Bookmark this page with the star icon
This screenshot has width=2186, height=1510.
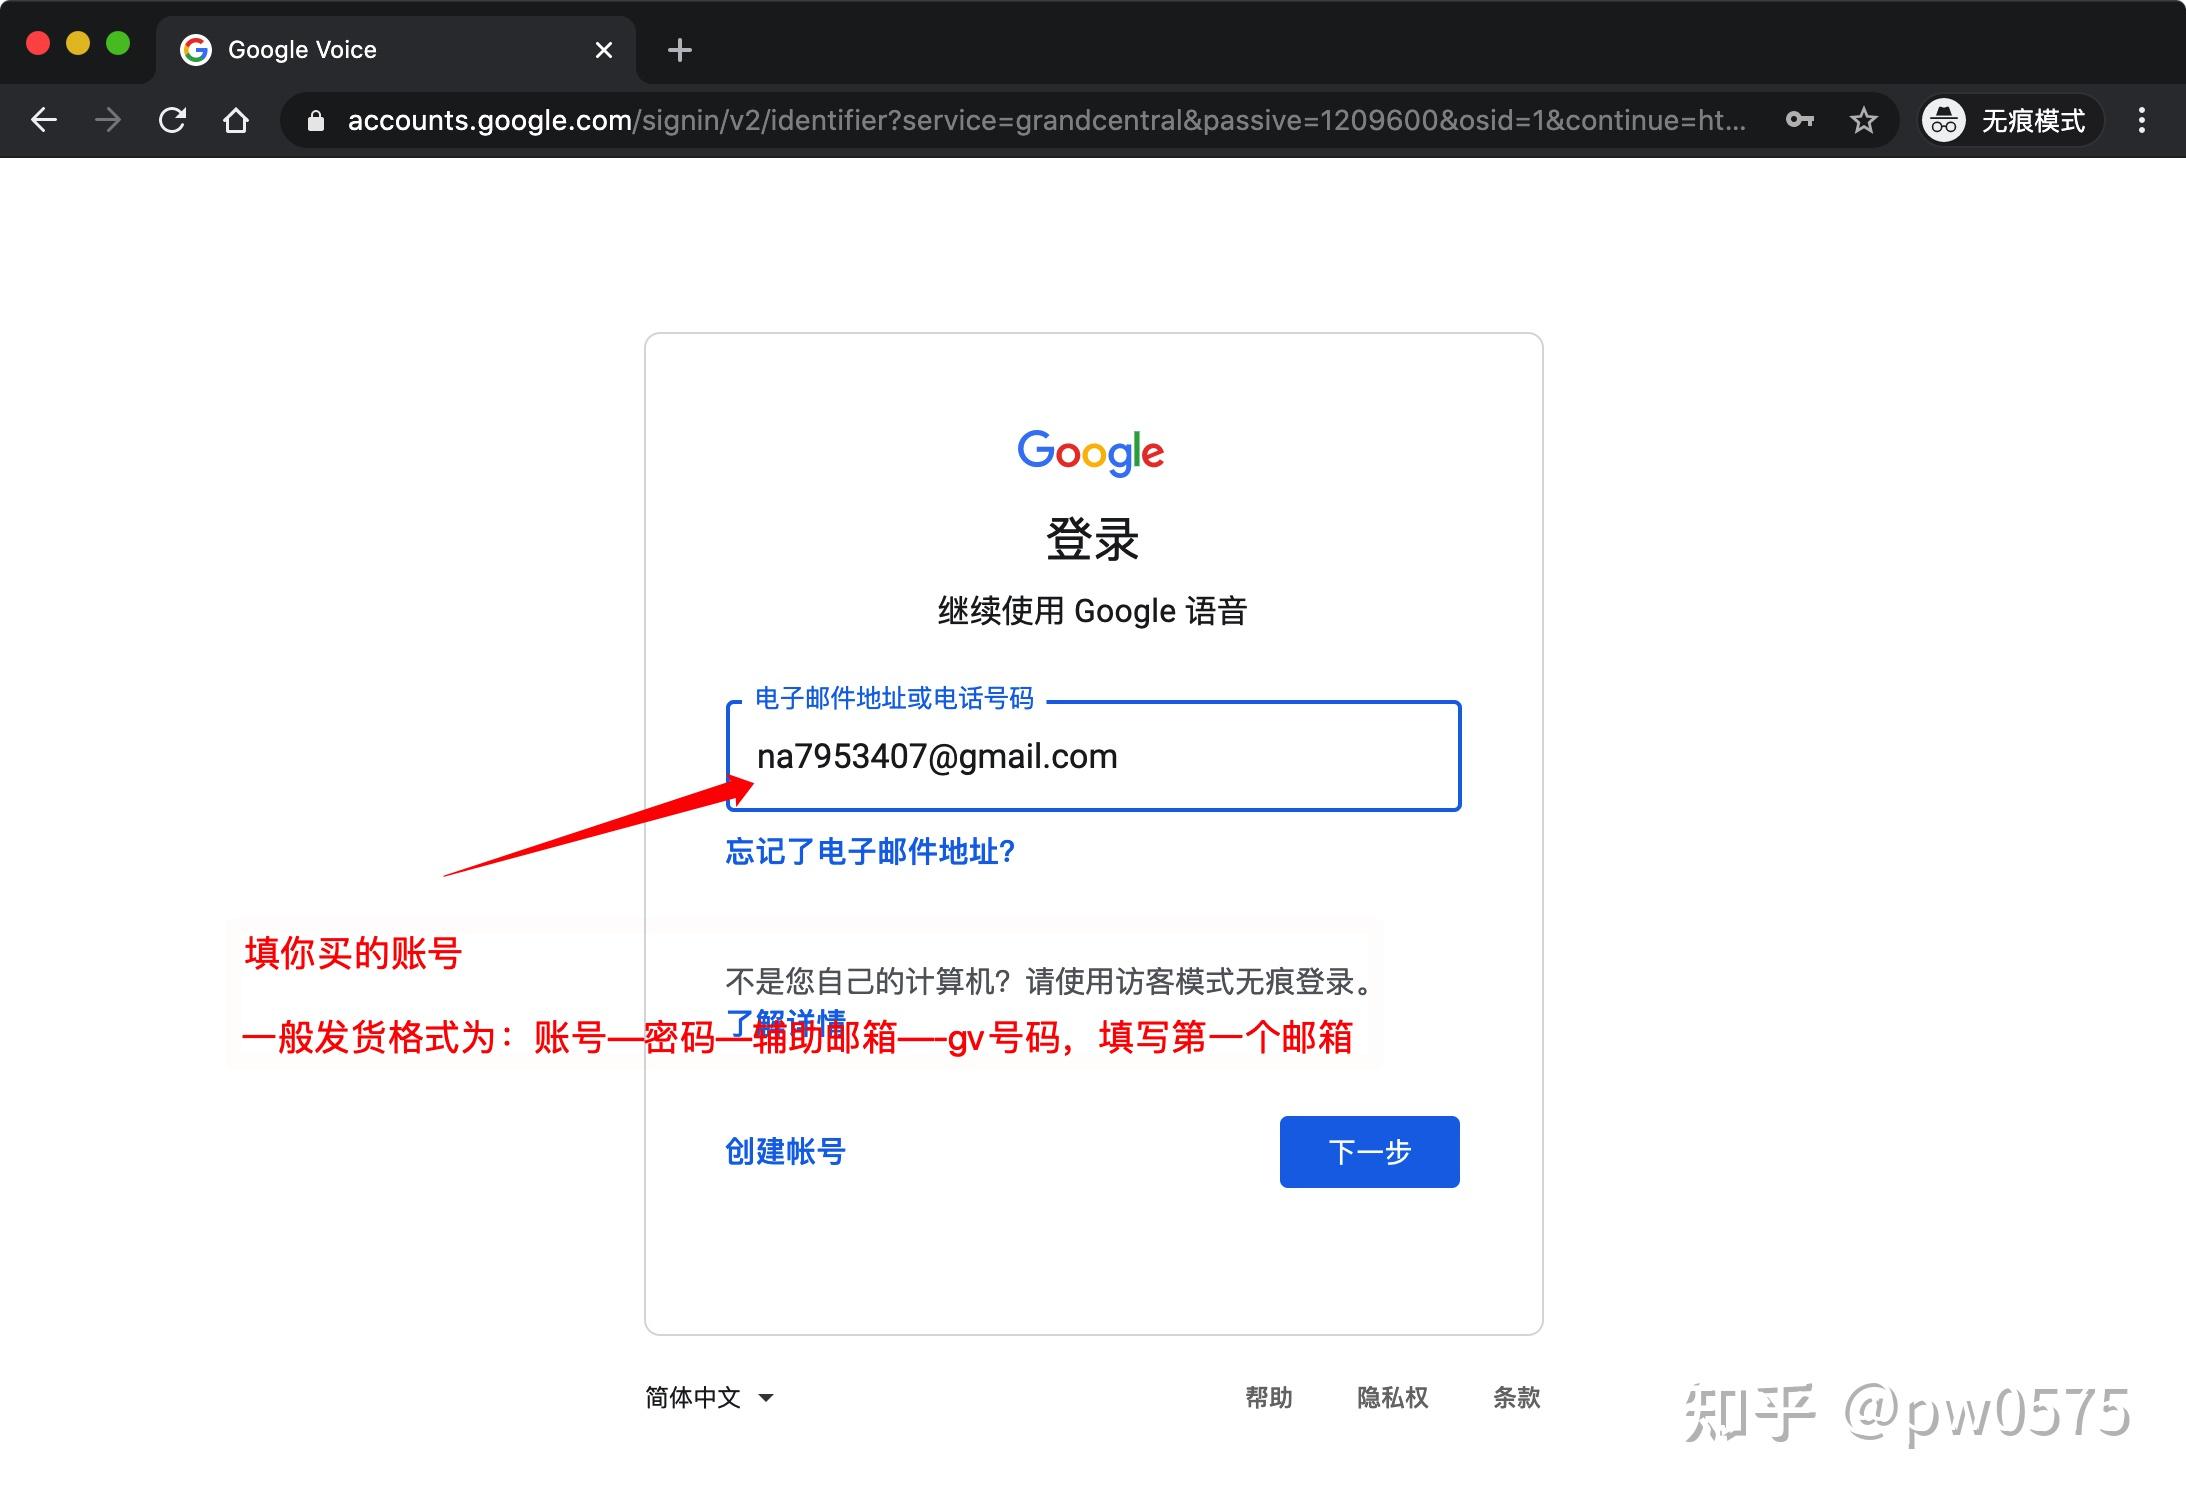1864,120
